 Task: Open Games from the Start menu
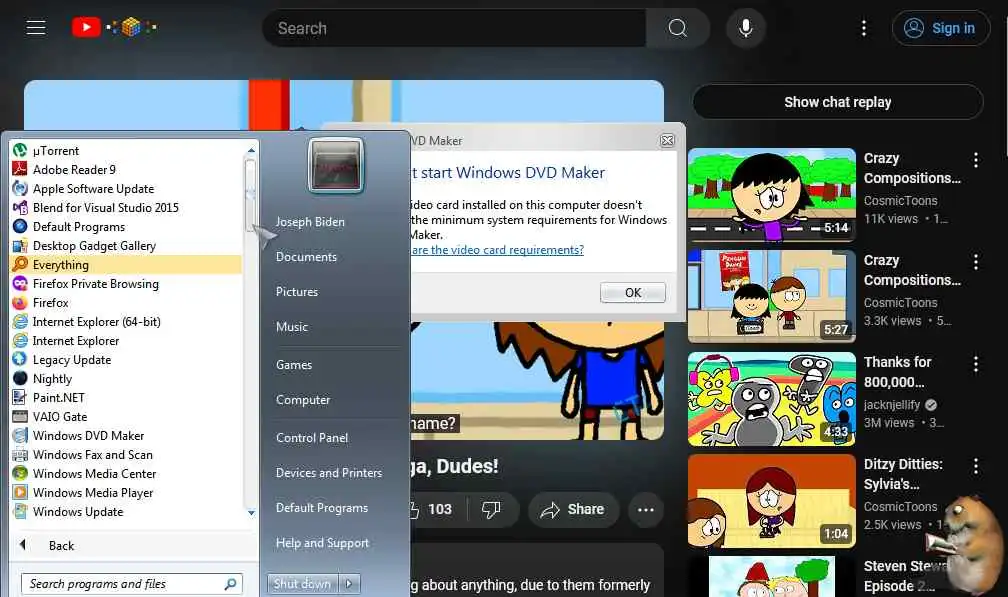coord(294,365)
